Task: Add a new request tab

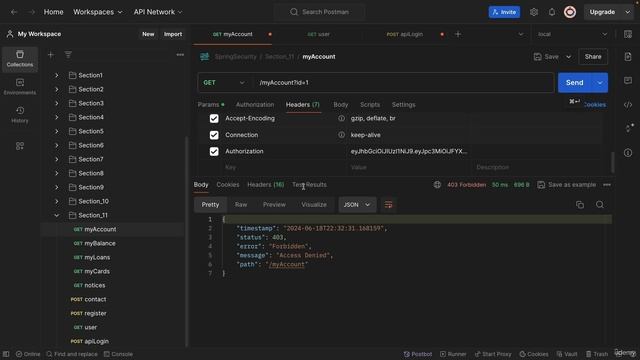Action: coord(458,34)
